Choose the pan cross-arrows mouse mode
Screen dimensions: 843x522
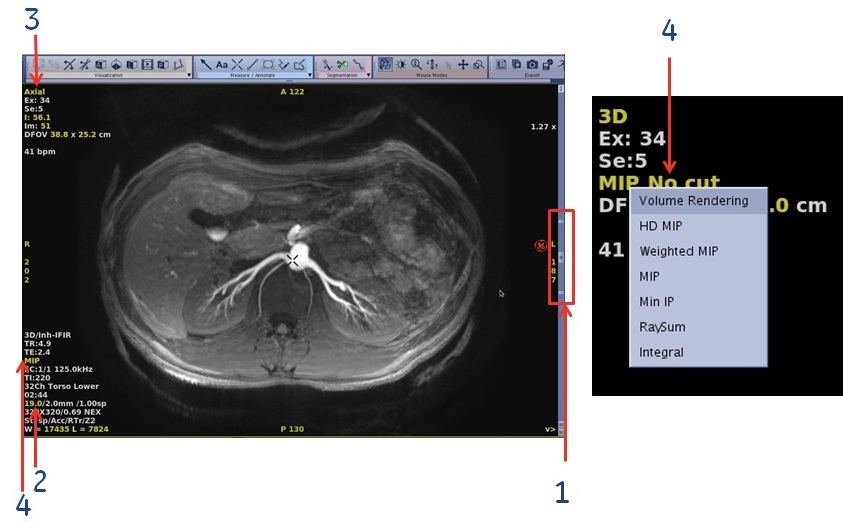click(463, 64)
